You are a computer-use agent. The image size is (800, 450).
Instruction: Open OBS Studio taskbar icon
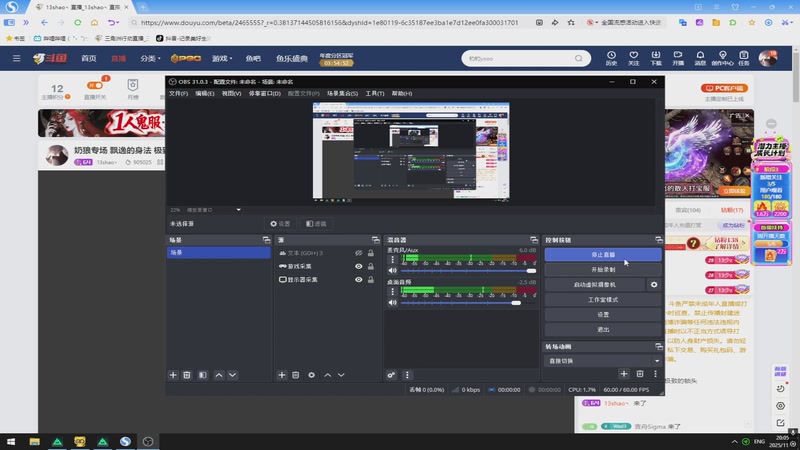coord(148,442)
